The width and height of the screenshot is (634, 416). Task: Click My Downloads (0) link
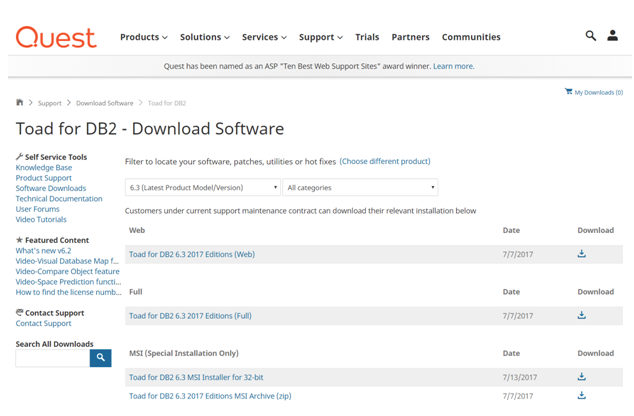click(x=599, y=93)
